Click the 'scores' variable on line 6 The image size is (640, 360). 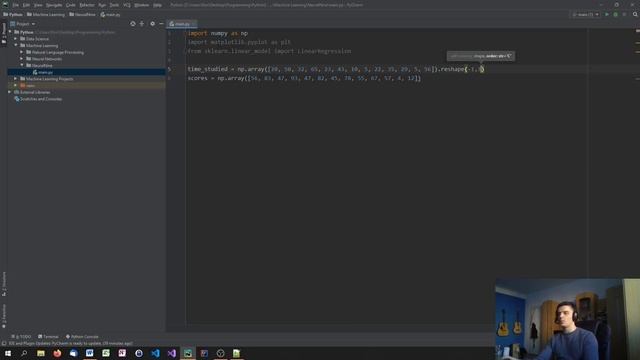pyautogui.click(x=198, y=78)
